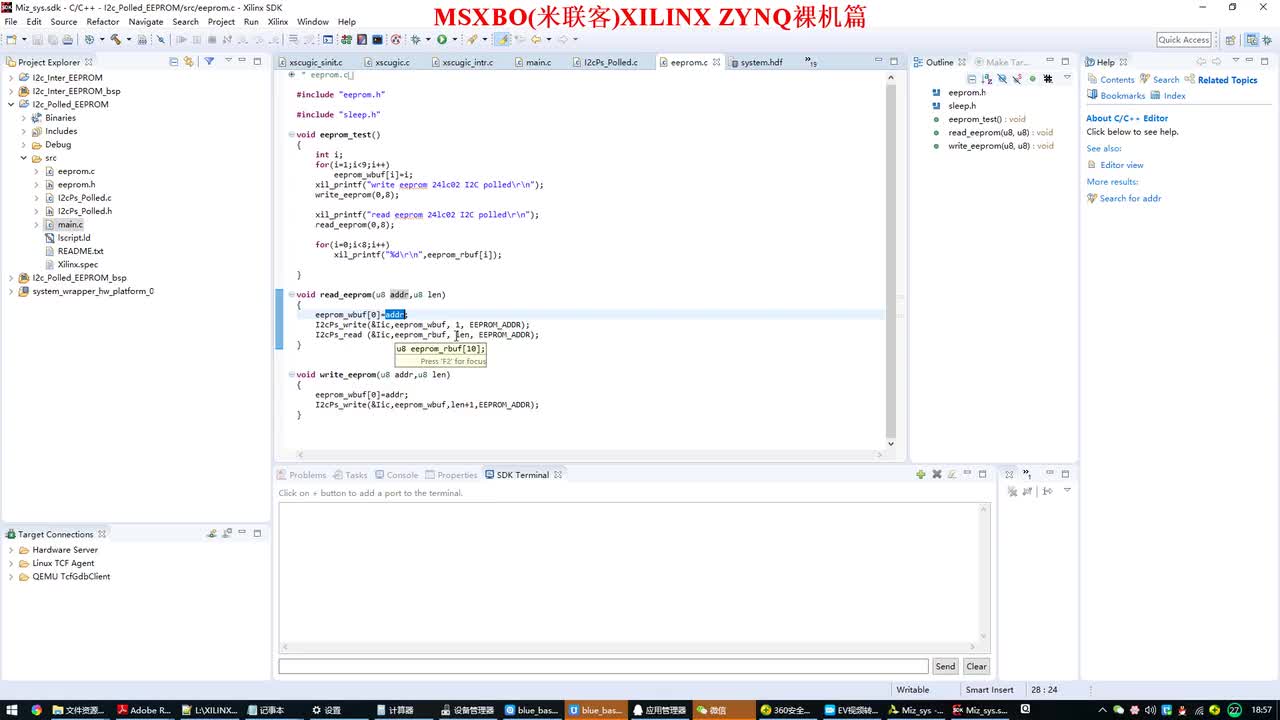Click the Quick Access search box
Image resolution: width=1280 pixels, height=720 pixels.
(1184, 40)
